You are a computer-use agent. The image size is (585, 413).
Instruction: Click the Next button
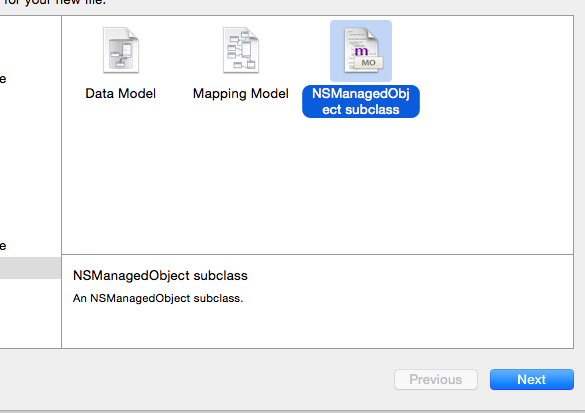tap(532, 379)
